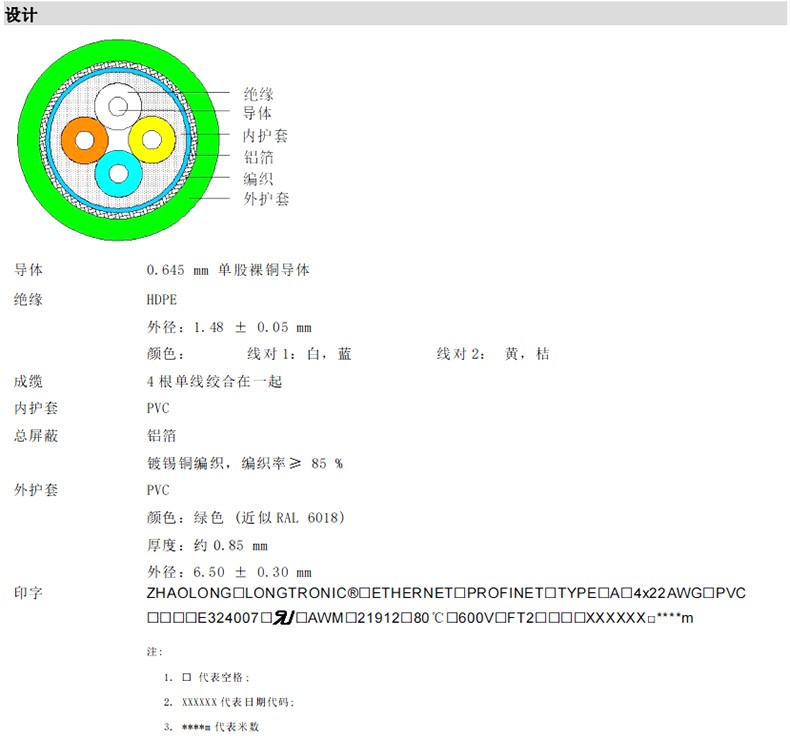Click the 外护套 callout label next to the diagram
The height and width of the screenshot is (741, 790).
point(266,199)
